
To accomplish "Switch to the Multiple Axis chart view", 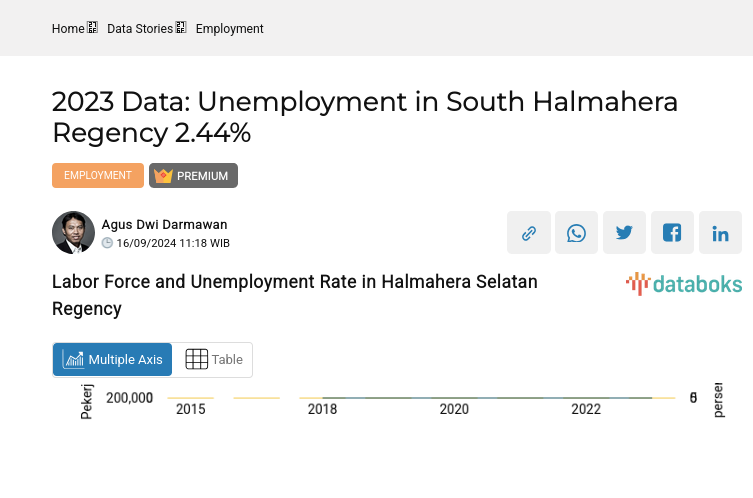I will coord(112,360).
